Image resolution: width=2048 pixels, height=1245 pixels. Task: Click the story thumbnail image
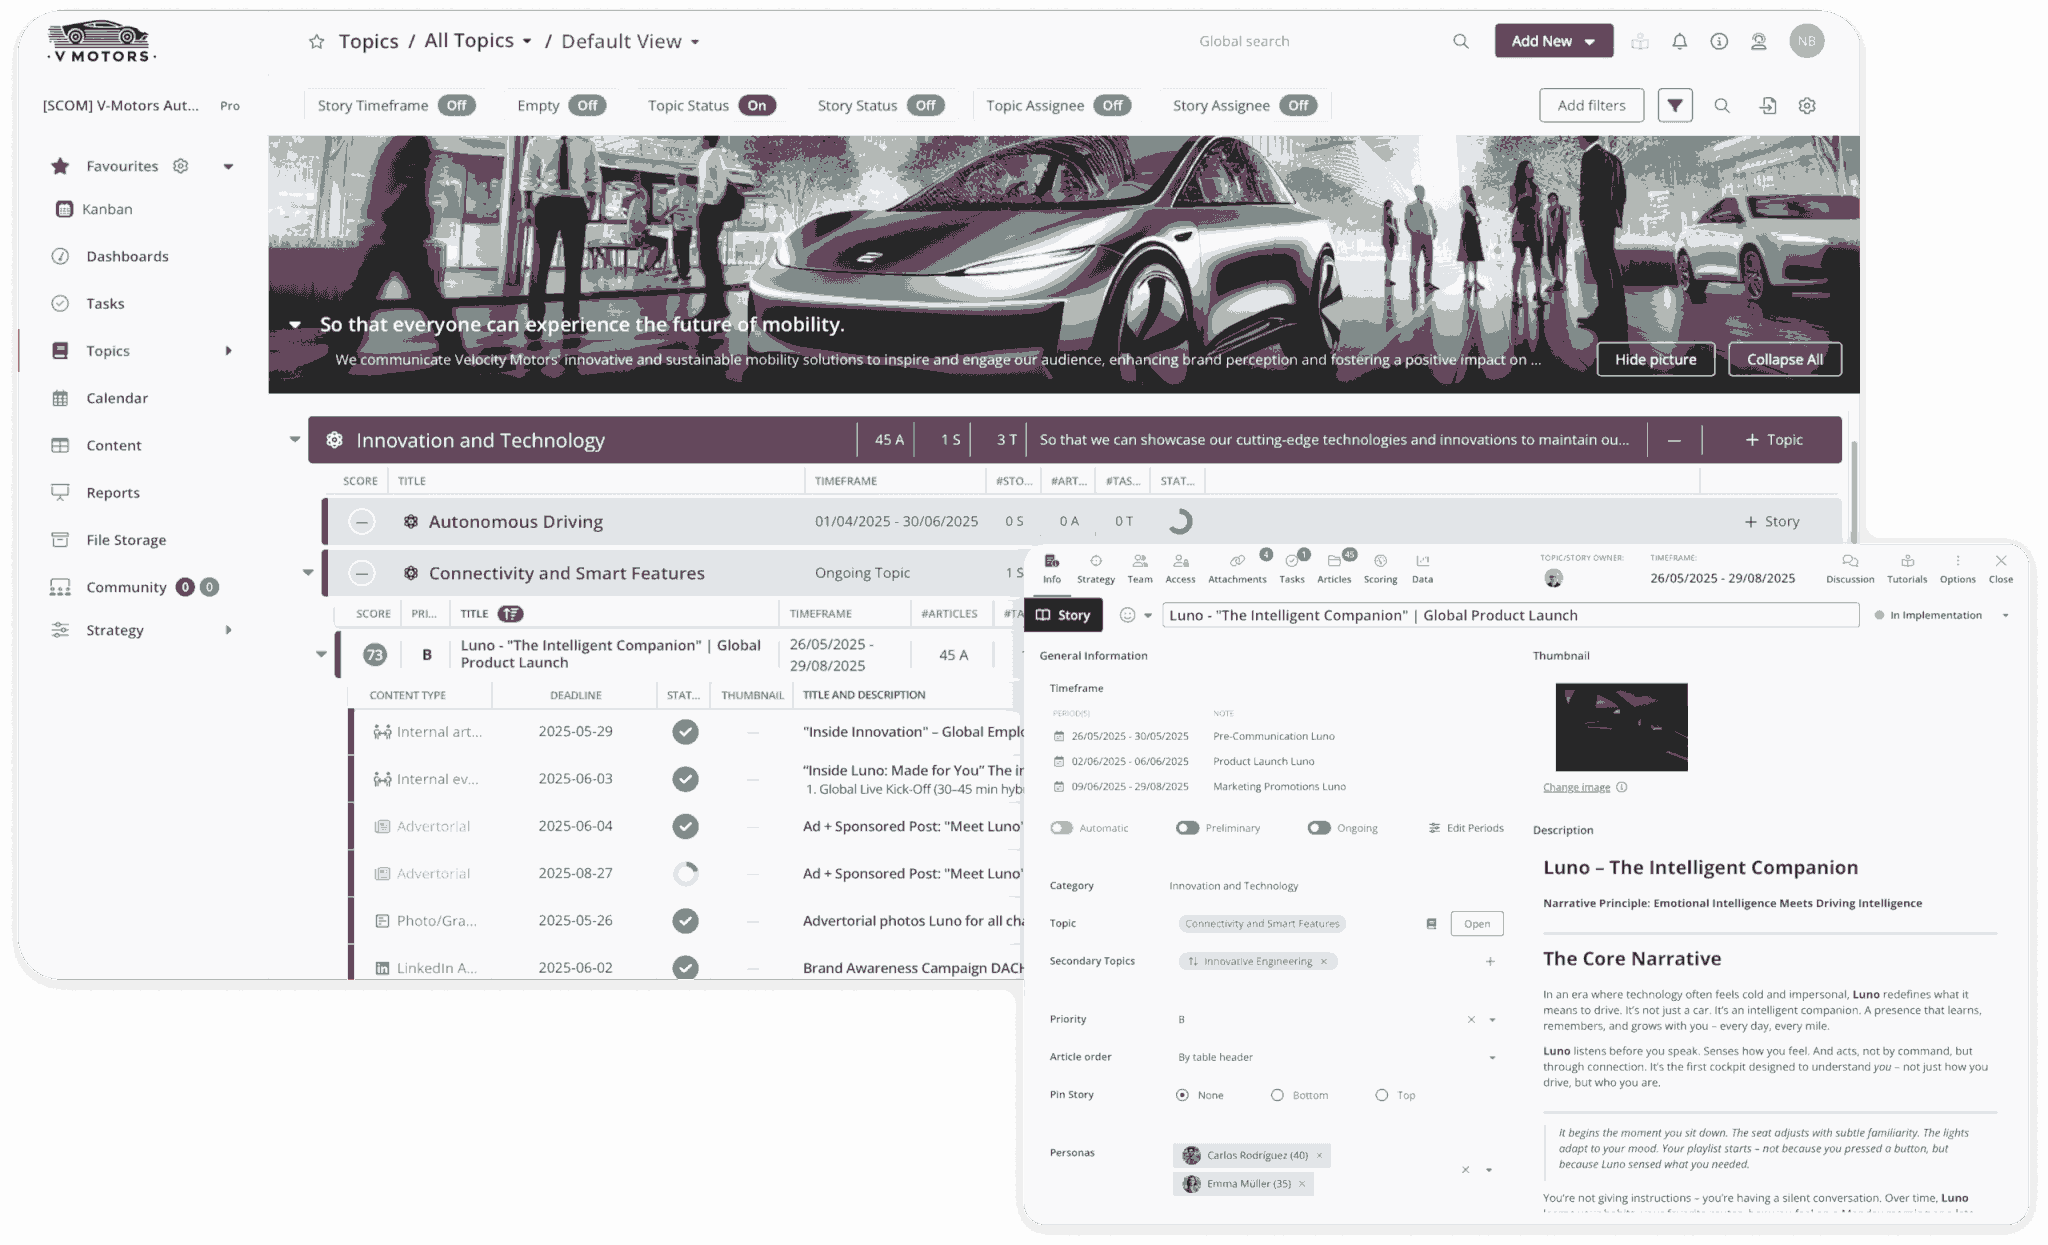[1621, 727]
